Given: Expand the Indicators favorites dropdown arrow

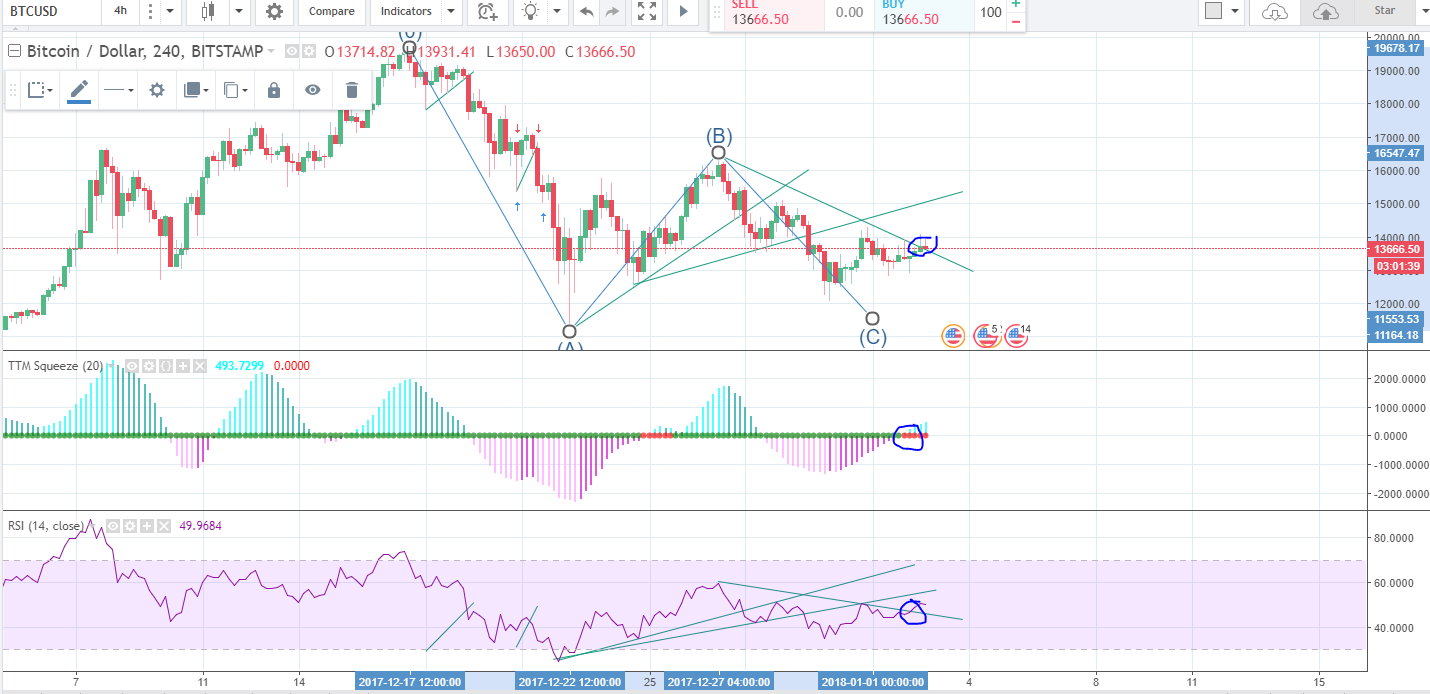Looking at the screenshot, I should (451, 11).
